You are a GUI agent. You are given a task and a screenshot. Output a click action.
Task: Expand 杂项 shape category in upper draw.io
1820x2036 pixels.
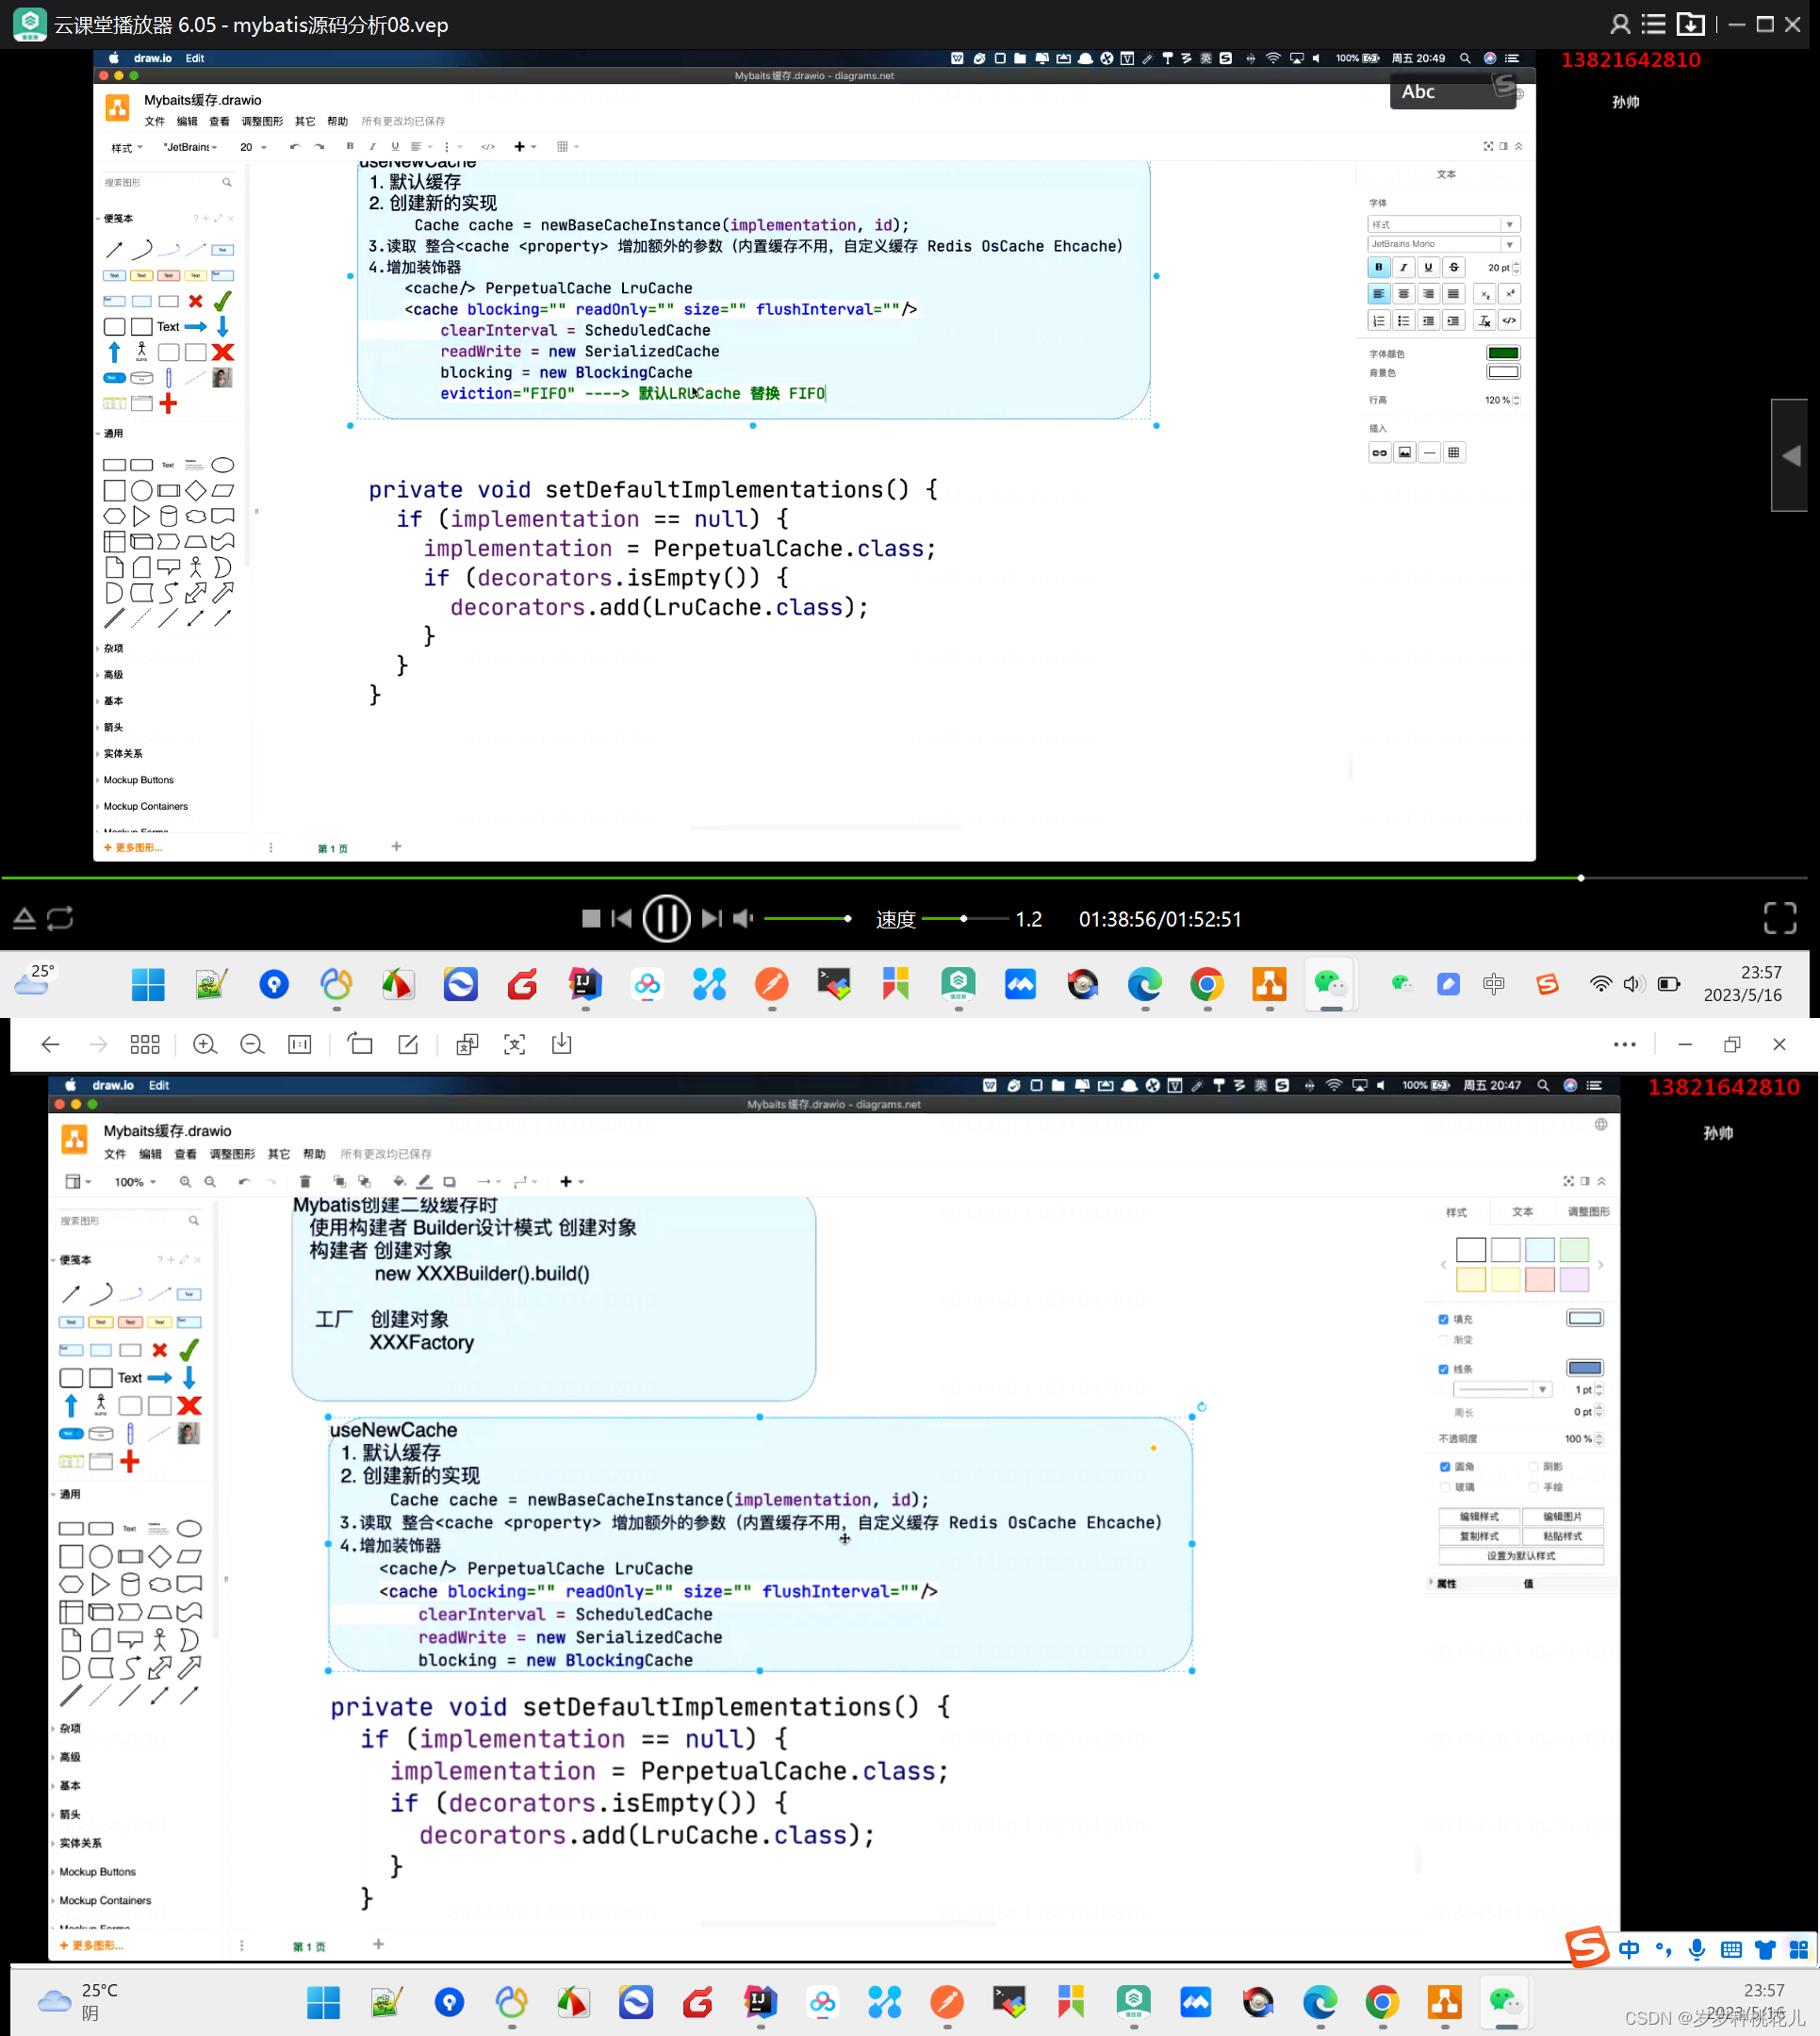tap(113, 648)
